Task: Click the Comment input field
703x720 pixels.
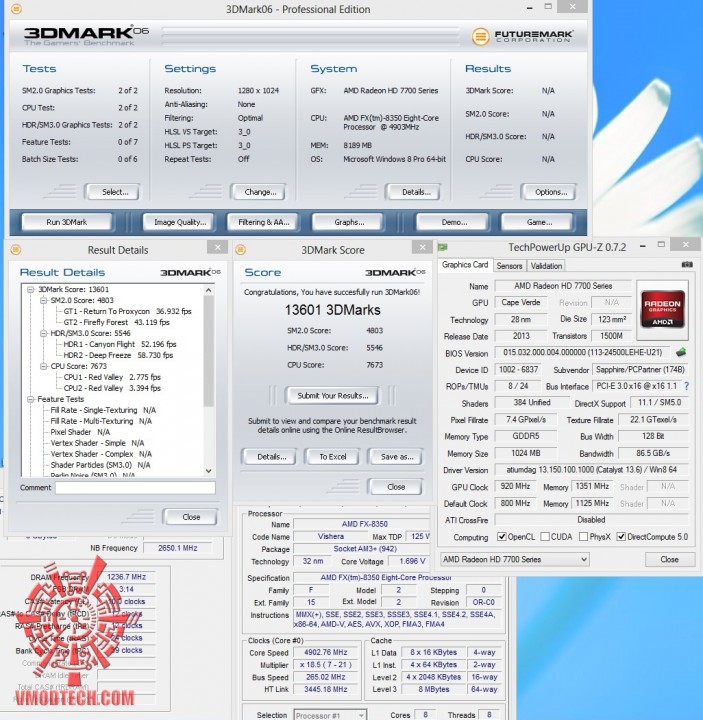Action: [135, 488]
